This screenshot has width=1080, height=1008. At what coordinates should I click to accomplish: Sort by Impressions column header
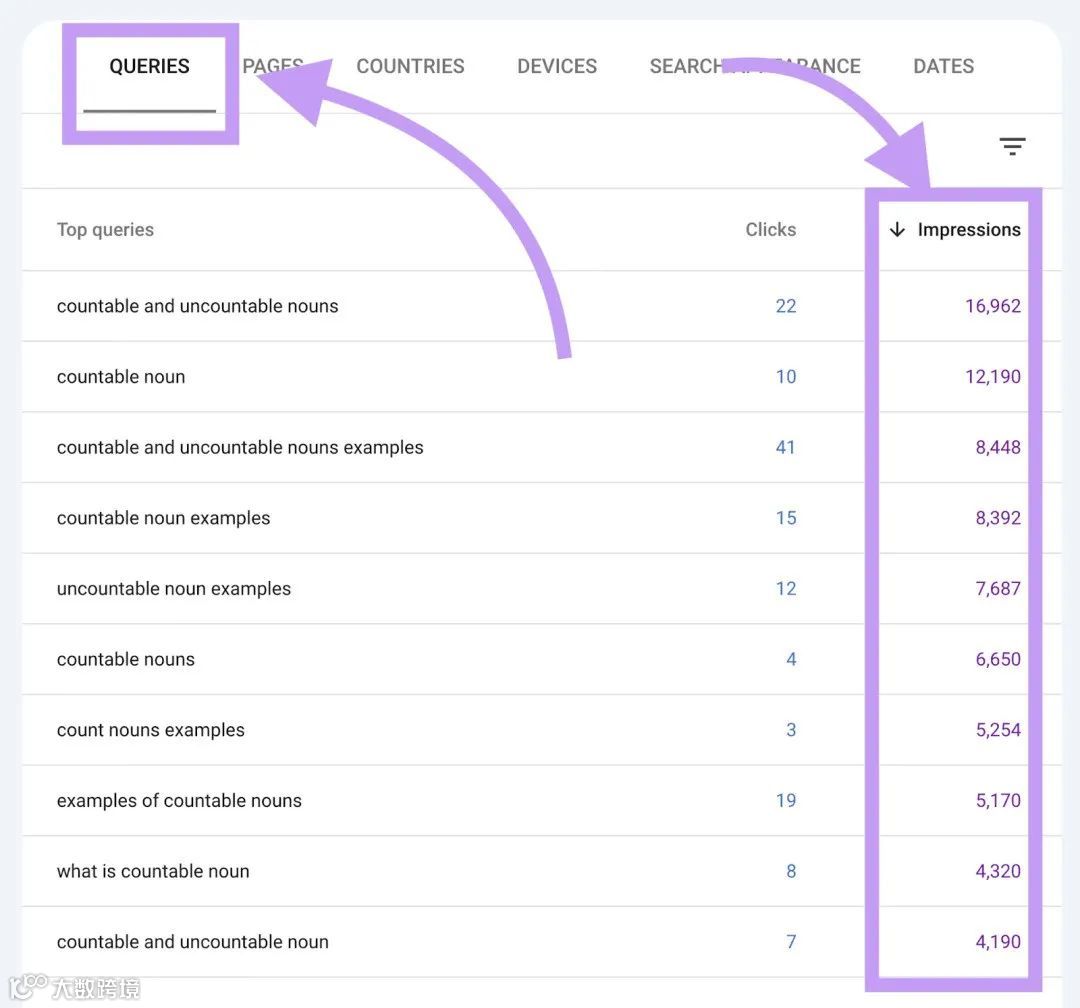968,230
